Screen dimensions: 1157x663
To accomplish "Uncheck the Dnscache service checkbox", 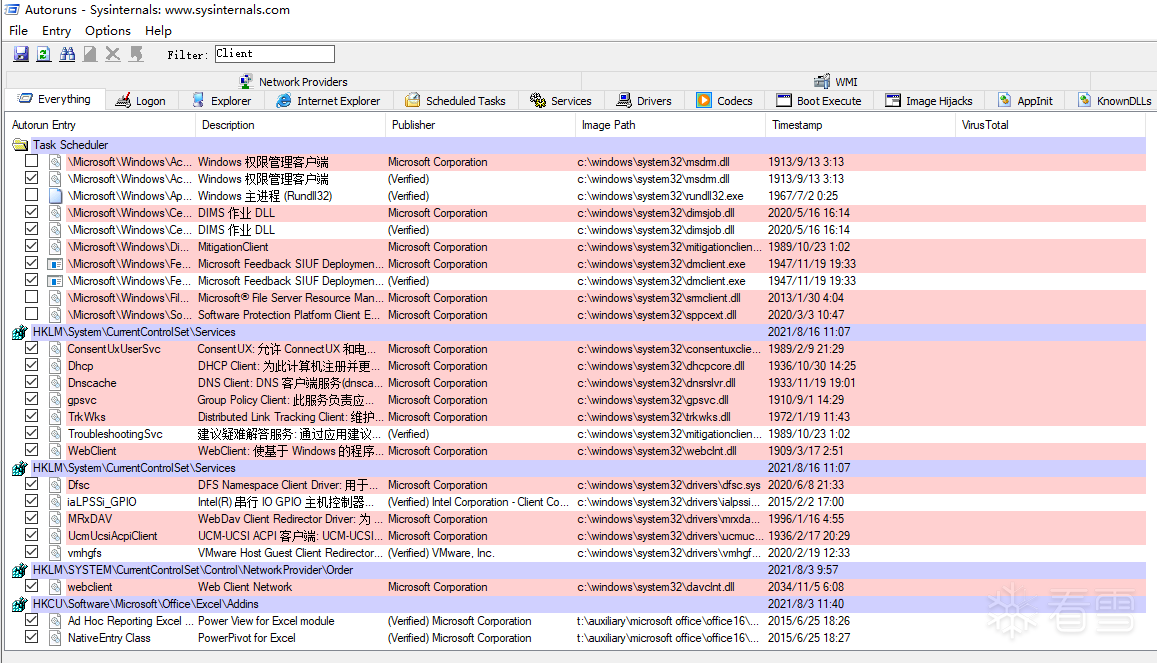I will (x=31, y=382).
